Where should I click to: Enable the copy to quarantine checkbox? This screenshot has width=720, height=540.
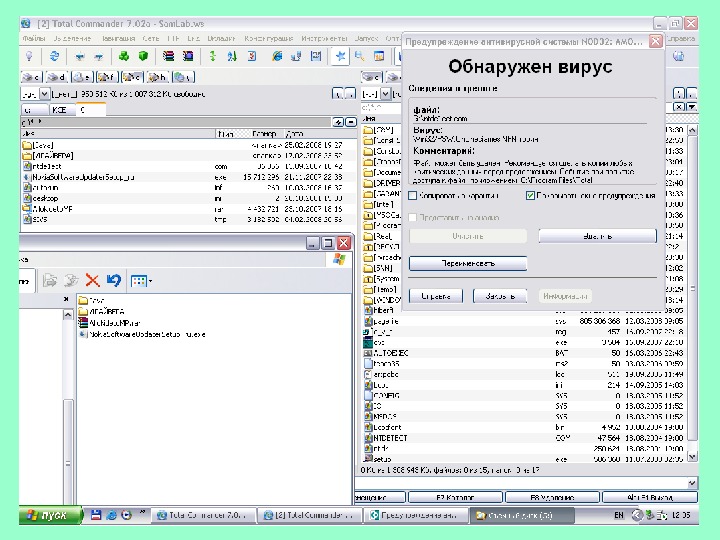point(412,197)
